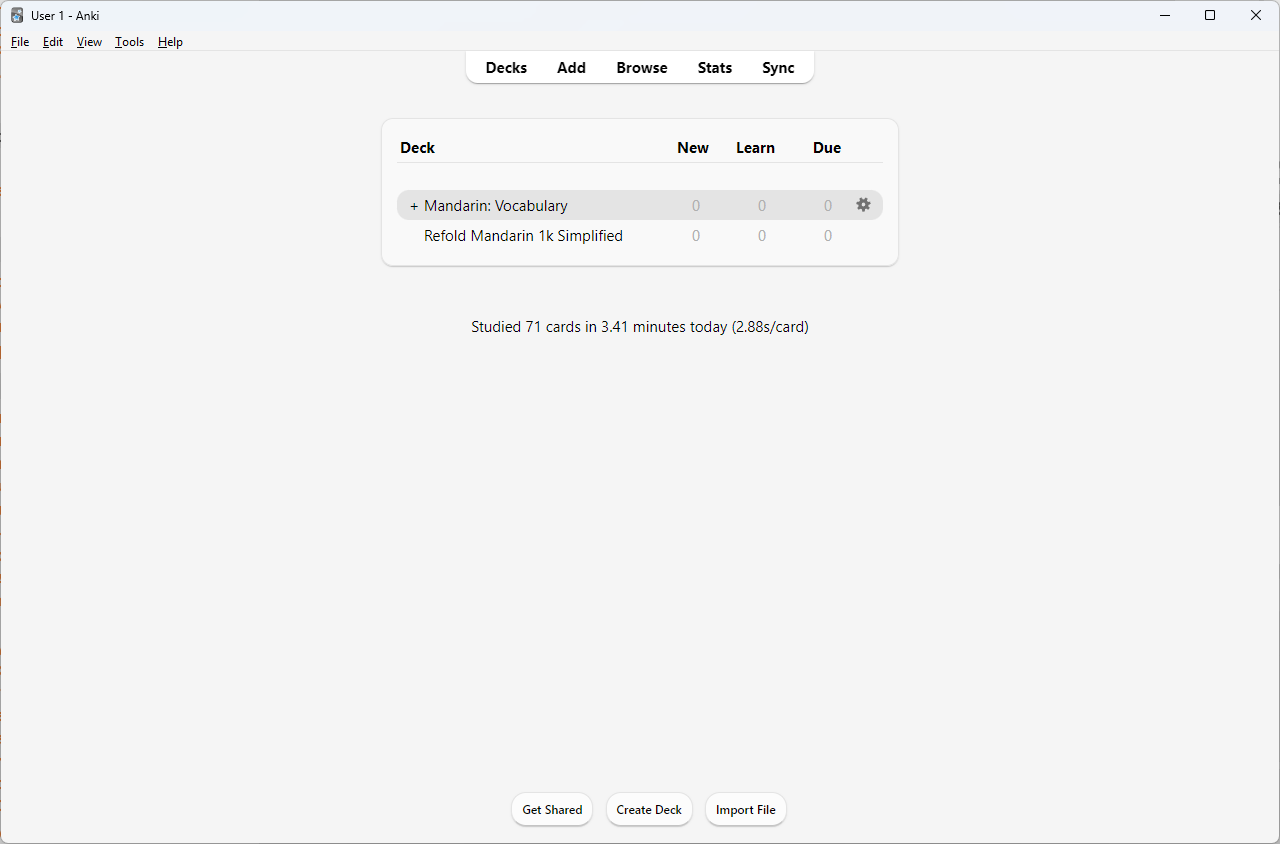Sync the collection

(x=778, y=68)
